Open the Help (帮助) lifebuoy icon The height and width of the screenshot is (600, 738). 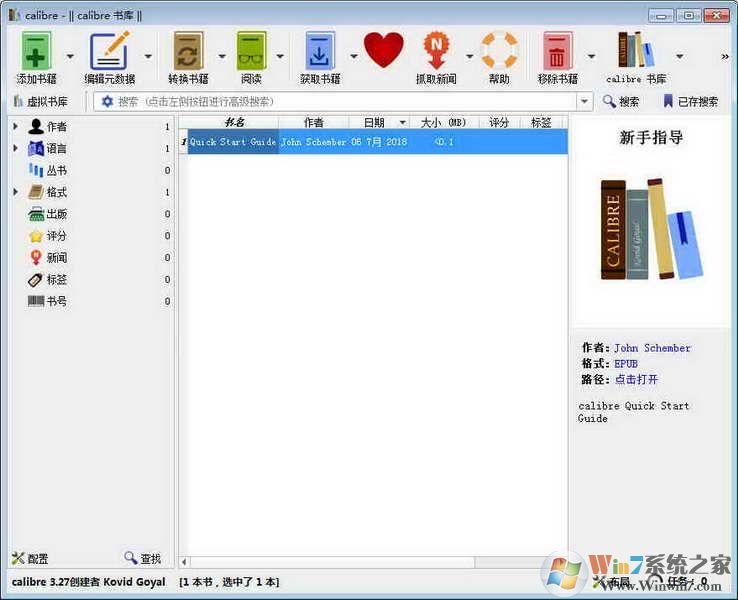[499, 50]
